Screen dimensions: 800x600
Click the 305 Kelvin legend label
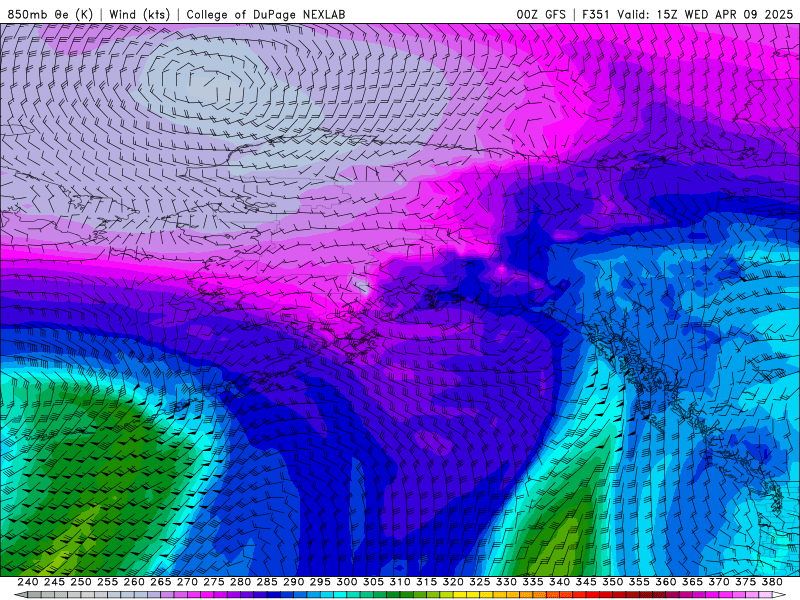point(373,582)
